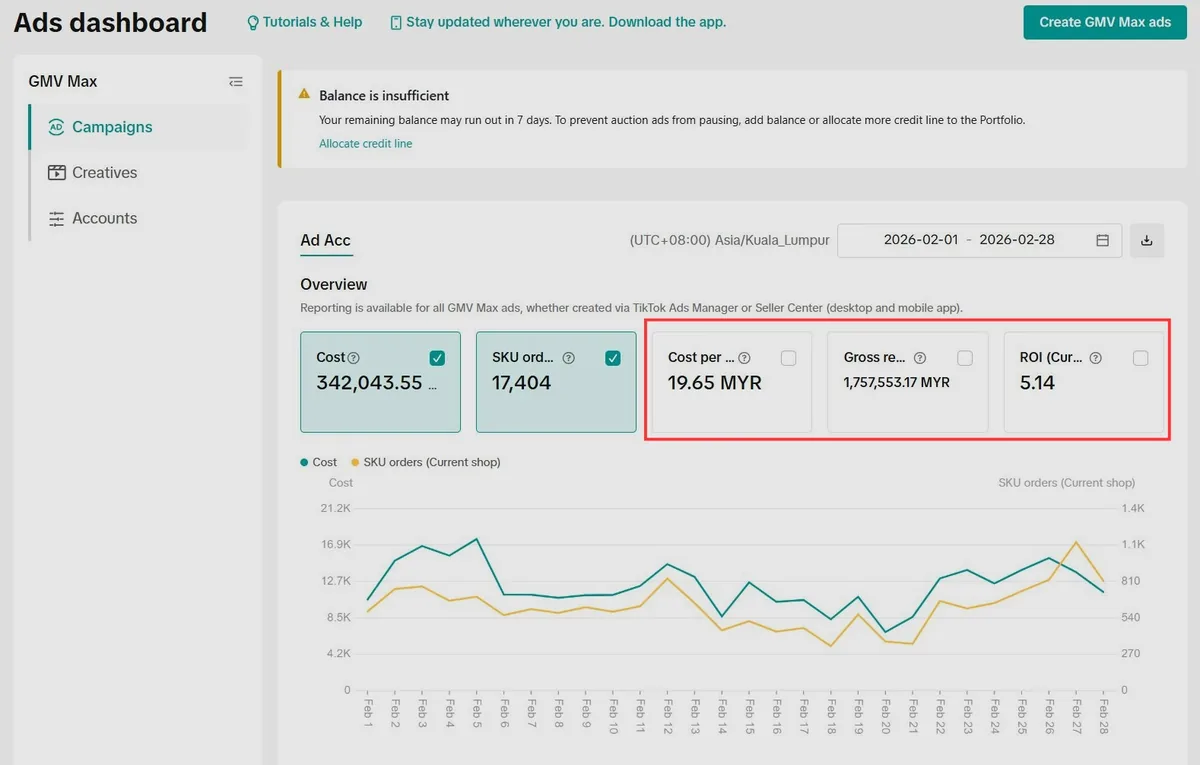Click the ROI value 5.14
Viewport: 1200px width, 765px height.
(1037, 383)
